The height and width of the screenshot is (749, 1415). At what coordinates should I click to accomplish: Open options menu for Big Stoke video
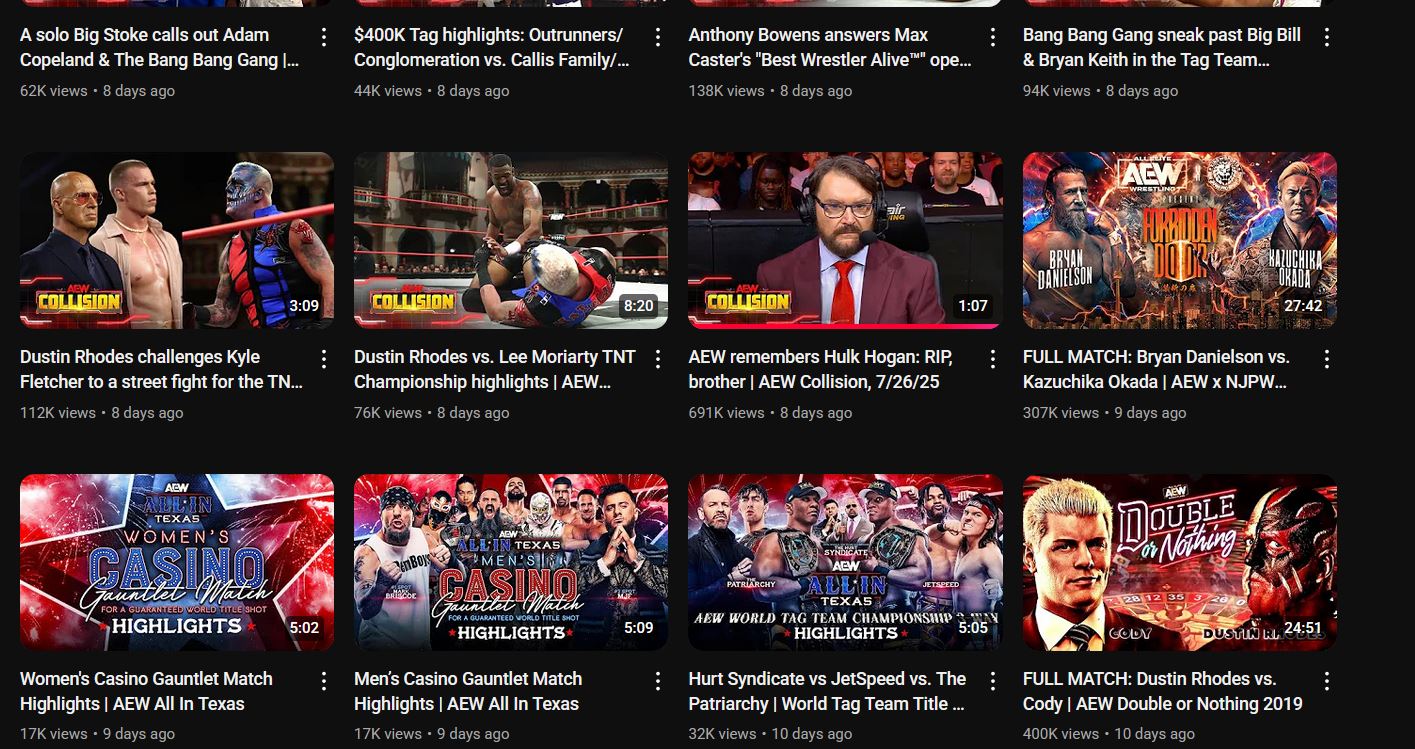coord(324,38)
